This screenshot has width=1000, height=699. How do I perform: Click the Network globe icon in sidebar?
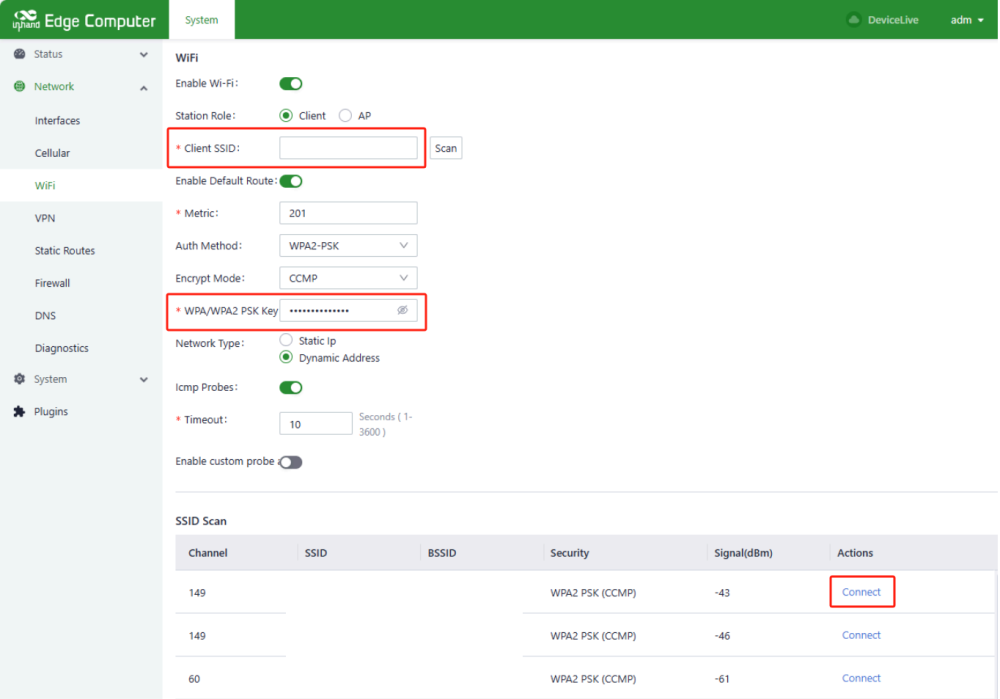[x=19, y=87]
